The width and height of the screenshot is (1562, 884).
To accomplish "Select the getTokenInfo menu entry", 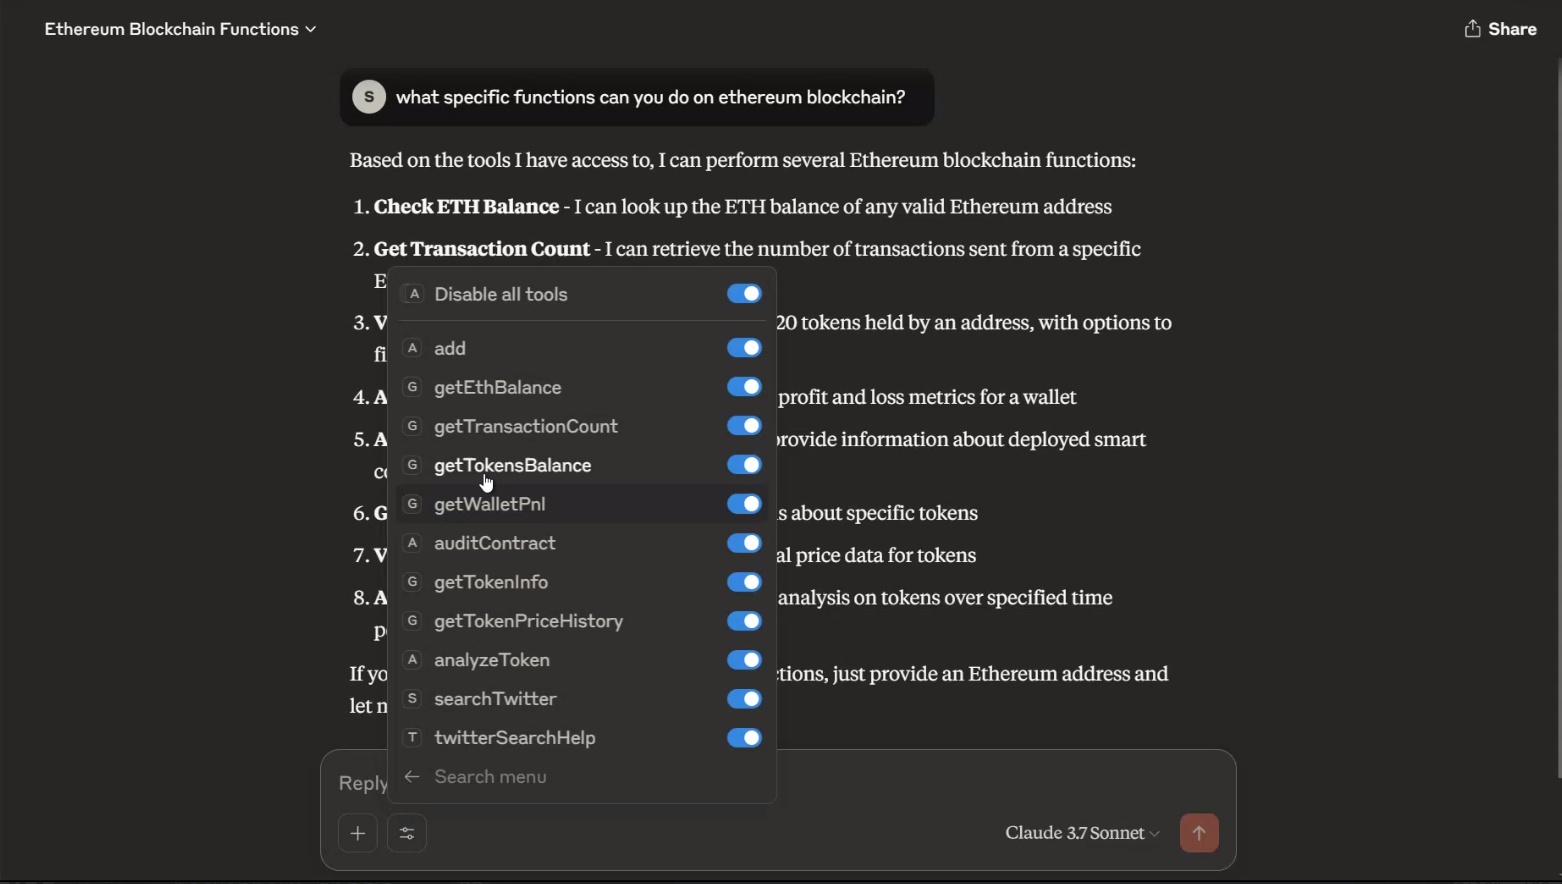I will point(582,582).
